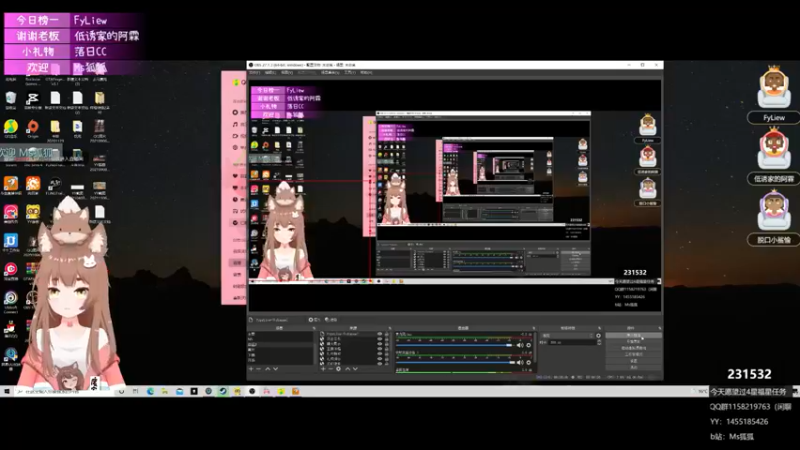Select the music note icon in the pink sidebar window
Image resolution: width=800 pixels, height=450 pixels.
point(235,124)
